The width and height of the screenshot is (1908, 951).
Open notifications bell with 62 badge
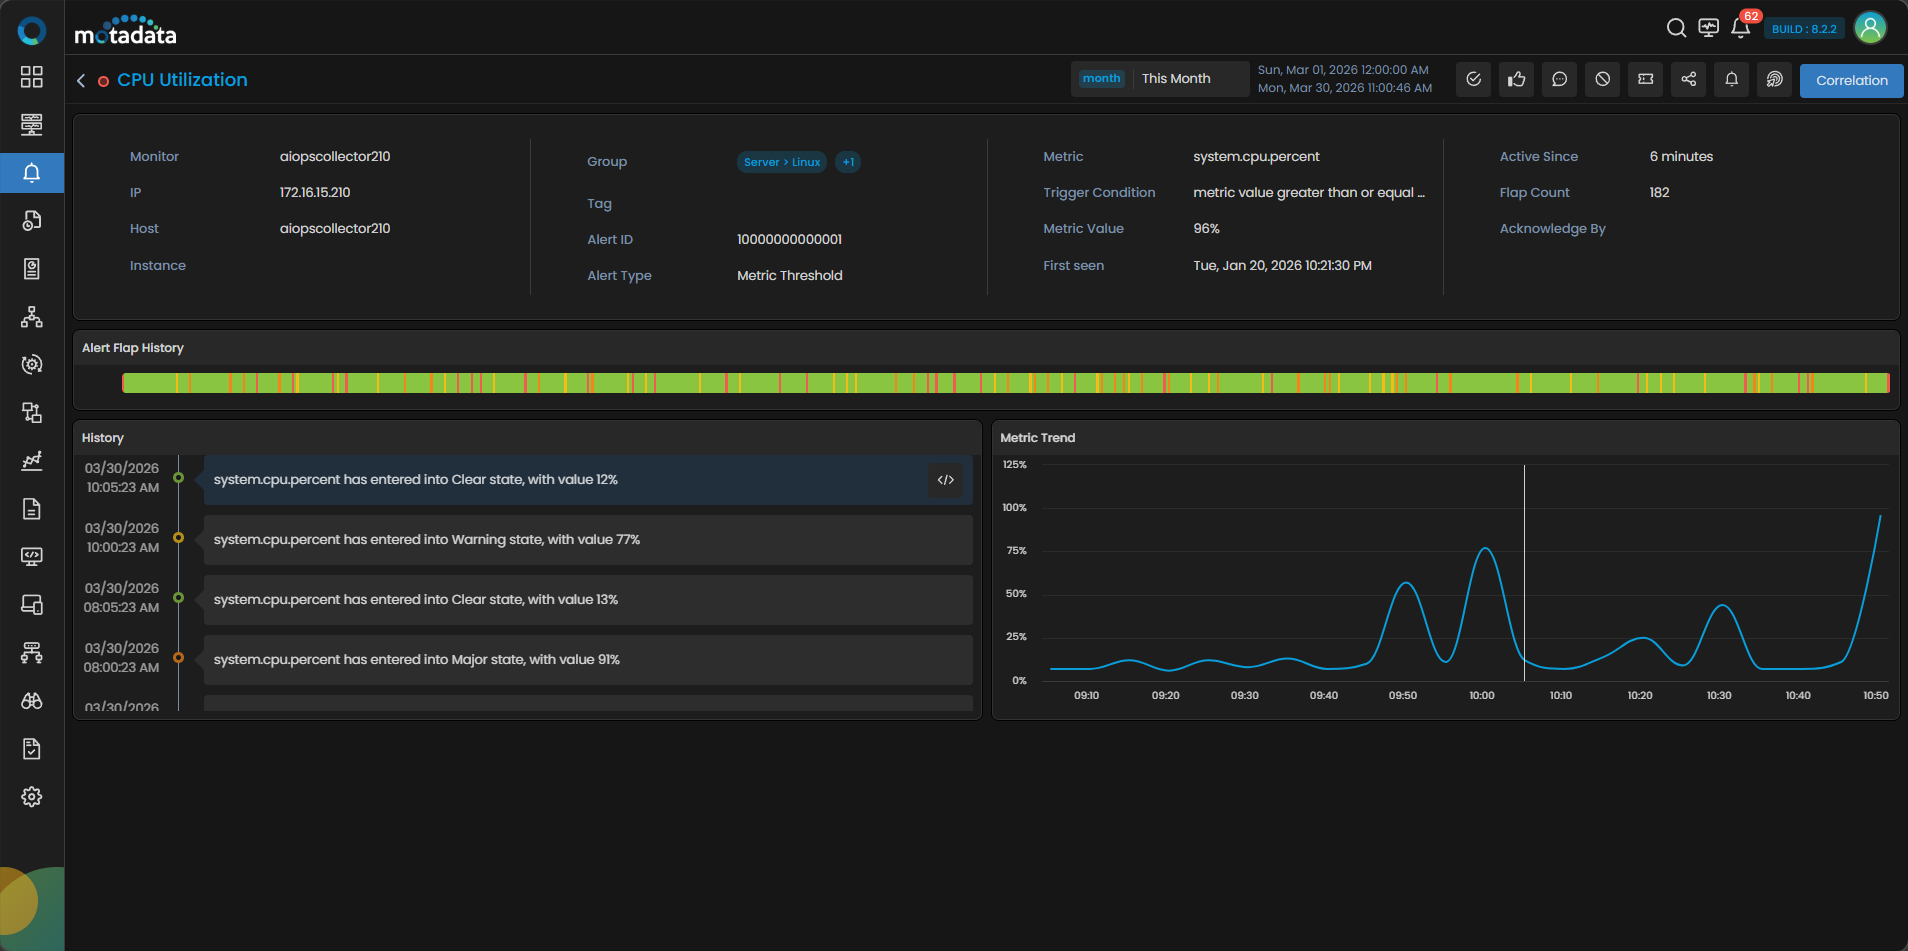tap(1740, 28)
